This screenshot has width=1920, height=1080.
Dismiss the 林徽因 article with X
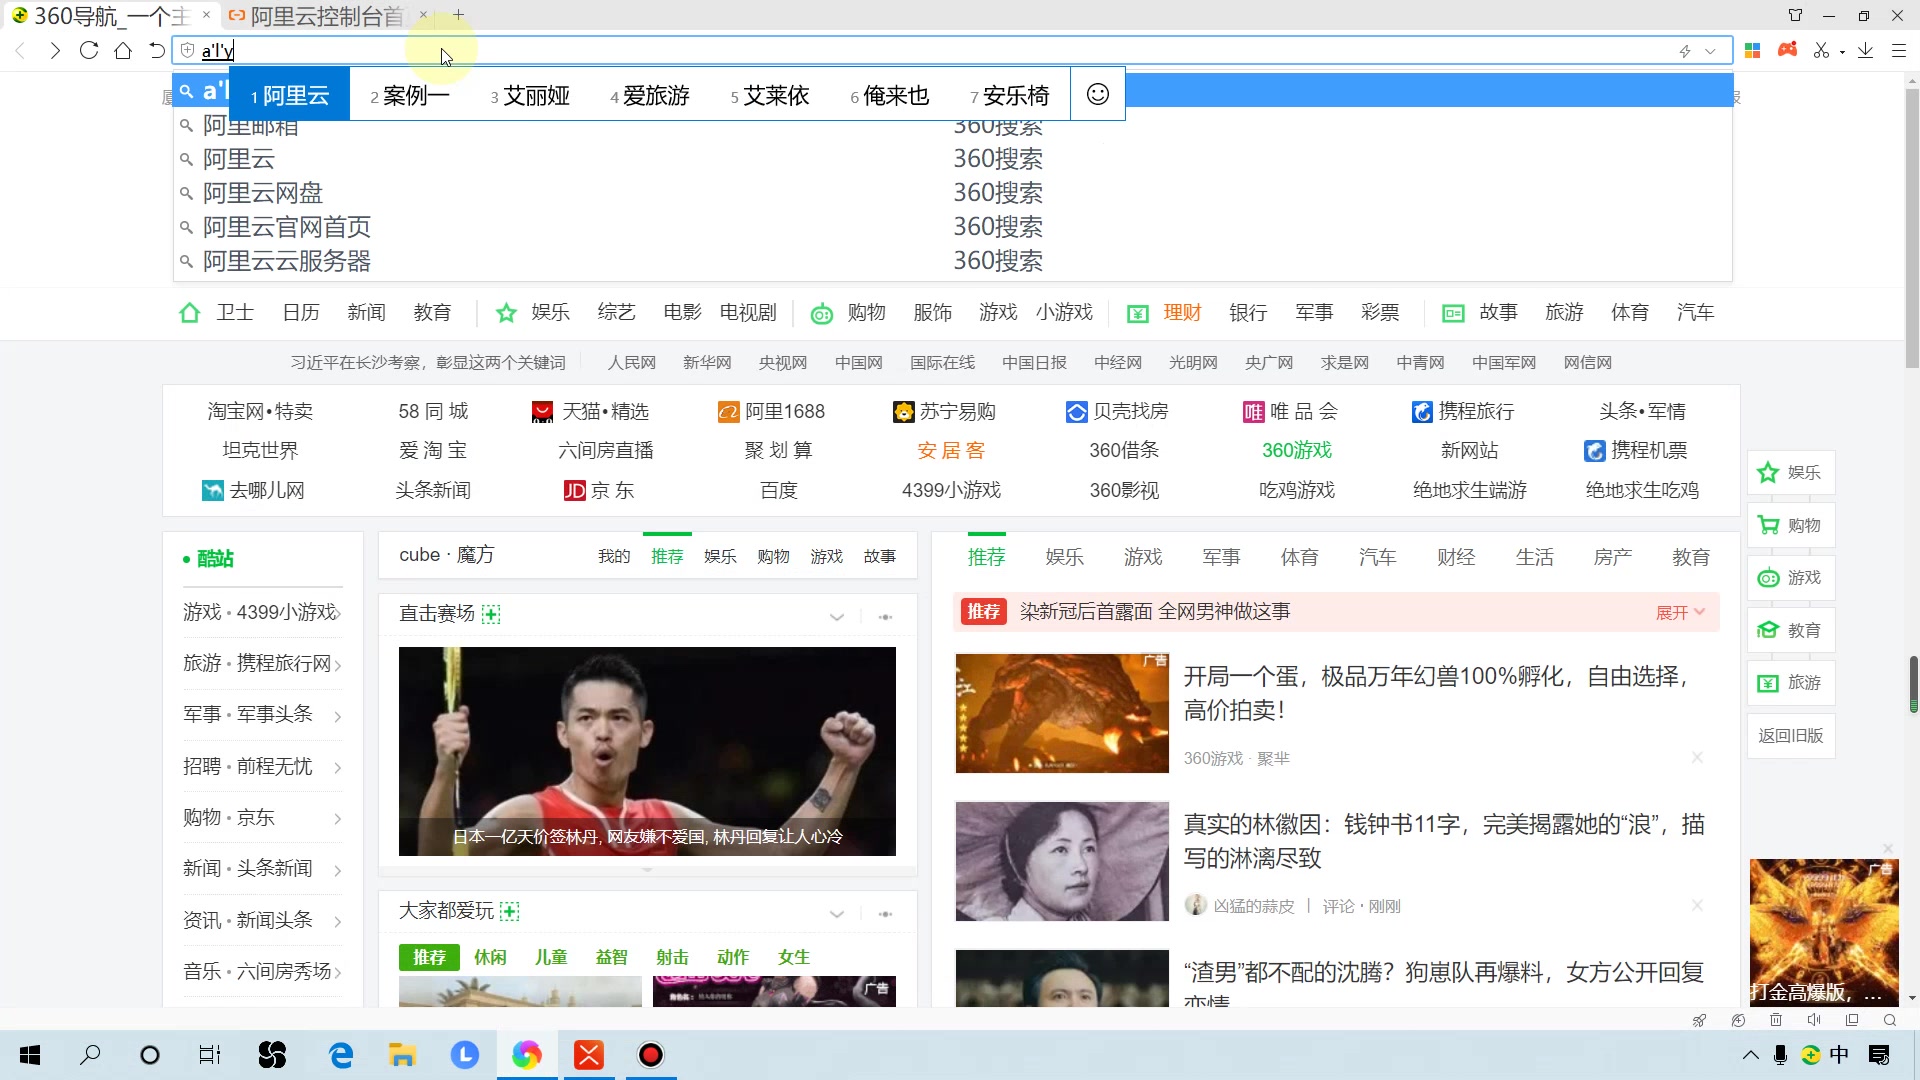(1697, 905)
